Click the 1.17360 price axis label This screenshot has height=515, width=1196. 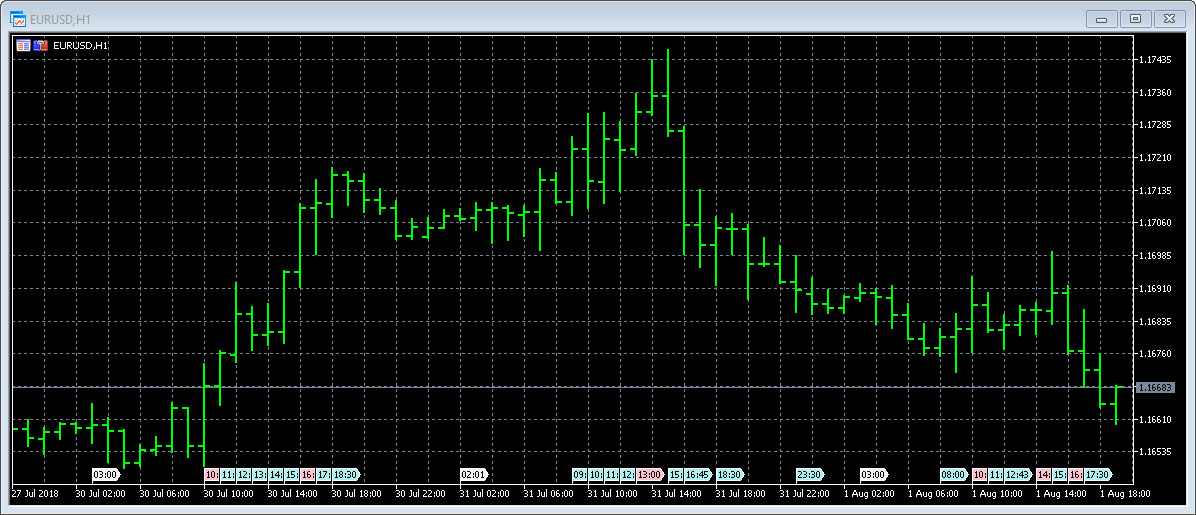point(1154,92)
